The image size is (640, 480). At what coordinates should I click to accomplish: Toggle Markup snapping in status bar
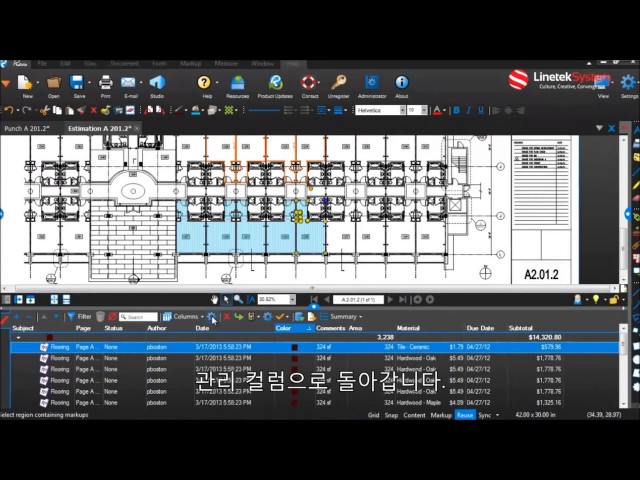[x=441, y=415]
